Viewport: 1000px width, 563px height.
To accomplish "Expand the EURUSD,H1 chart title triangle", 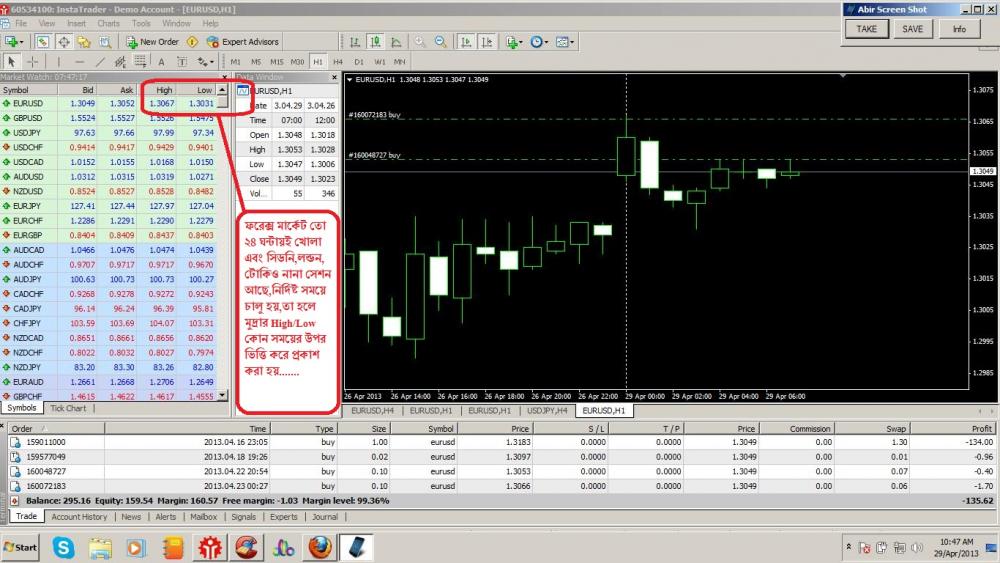I will click(349, 80).
